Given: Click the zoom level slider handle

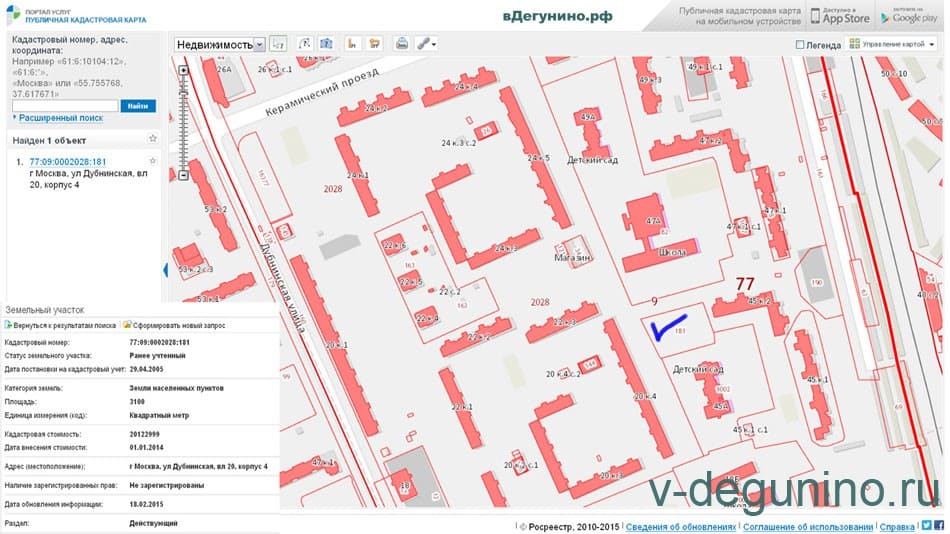Looking at the screenshot, I should click(x=184, y=95).
